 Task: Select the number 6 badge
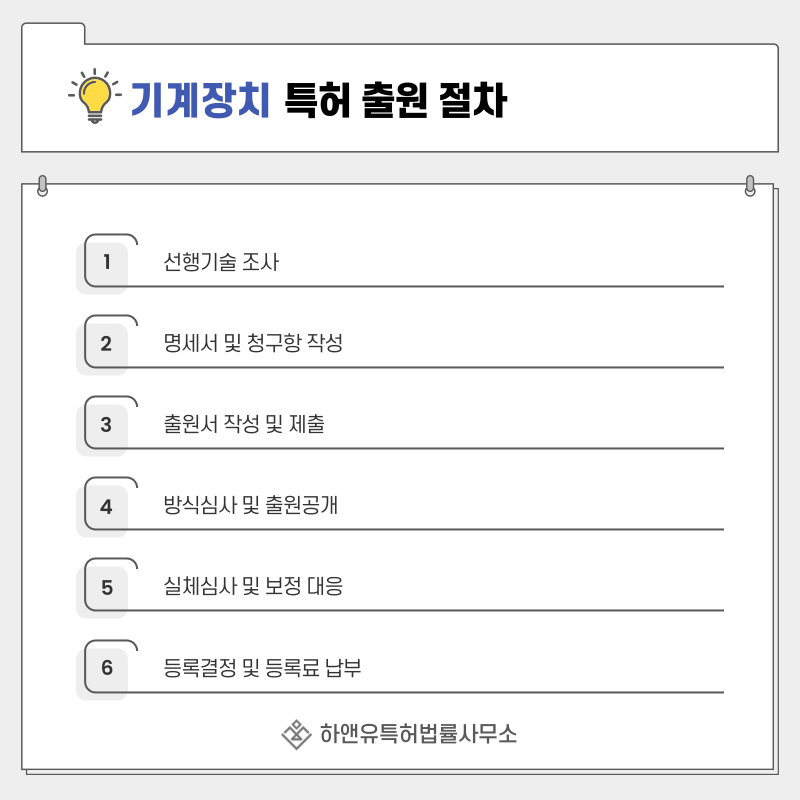point(106,668)
